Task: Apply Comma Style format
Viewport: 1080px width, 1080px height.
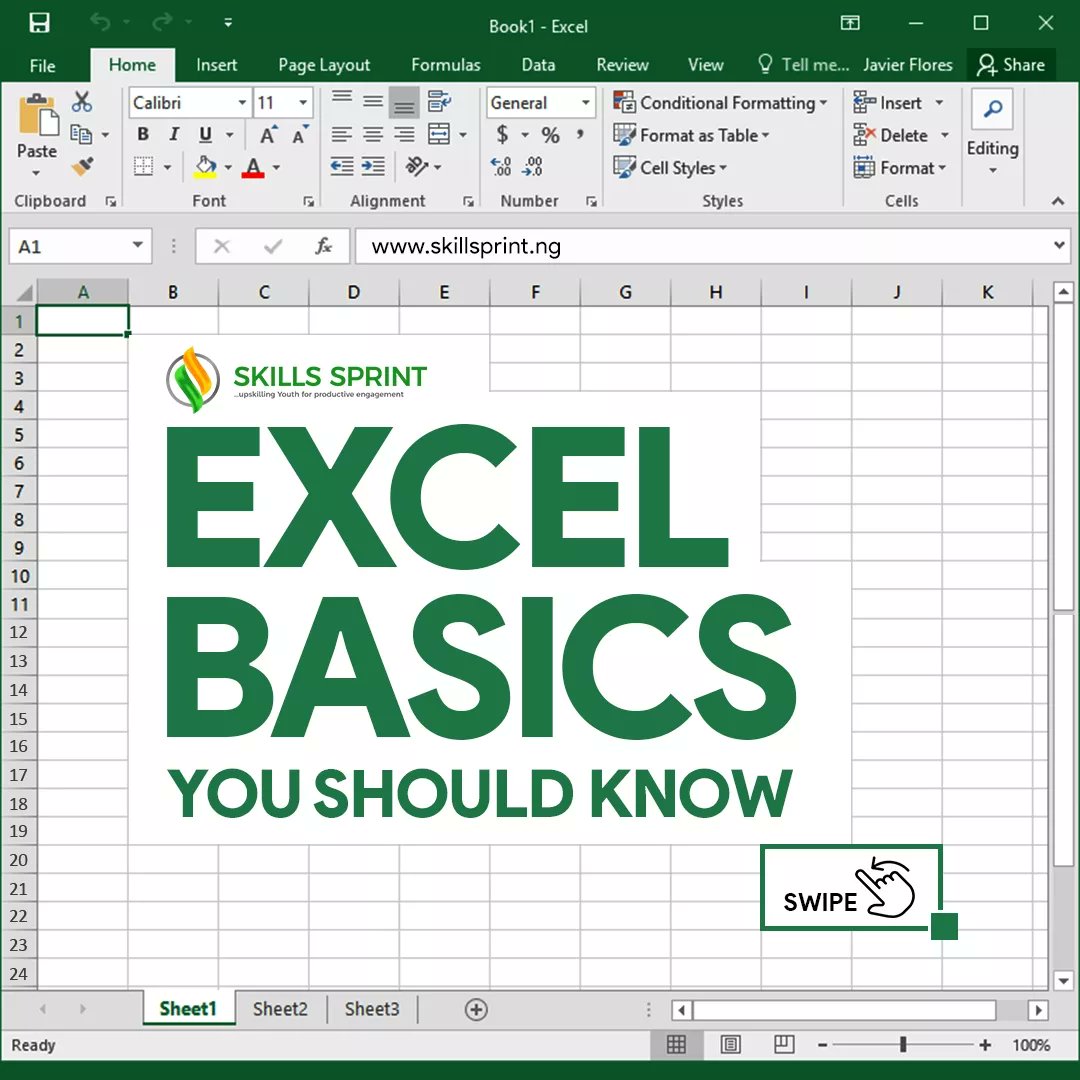Action: click(x=581, y=134)
